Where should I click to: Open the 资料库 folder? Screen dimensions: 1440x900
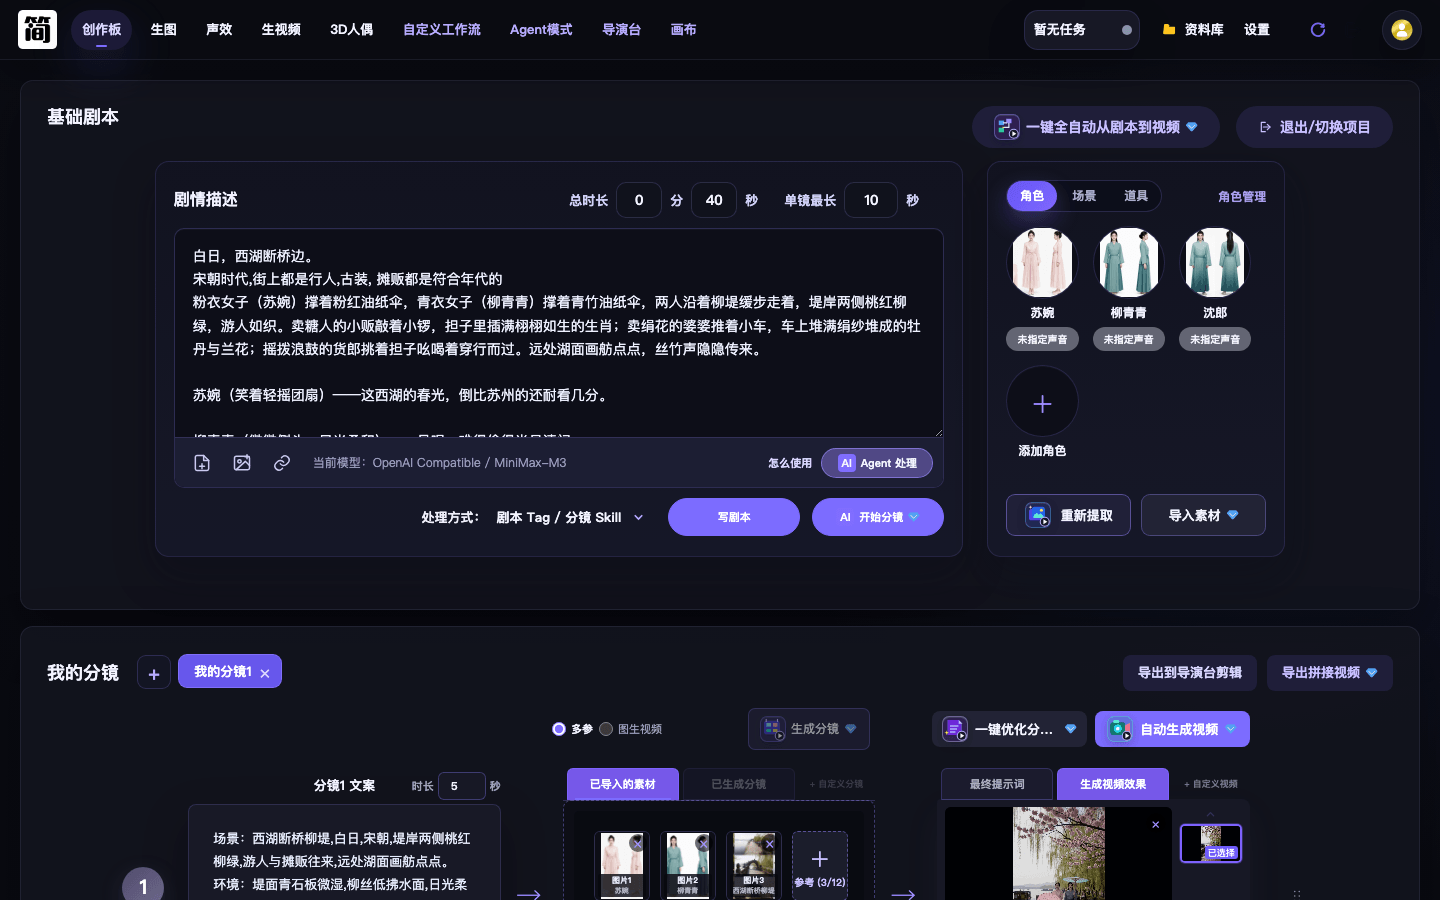1193,30
